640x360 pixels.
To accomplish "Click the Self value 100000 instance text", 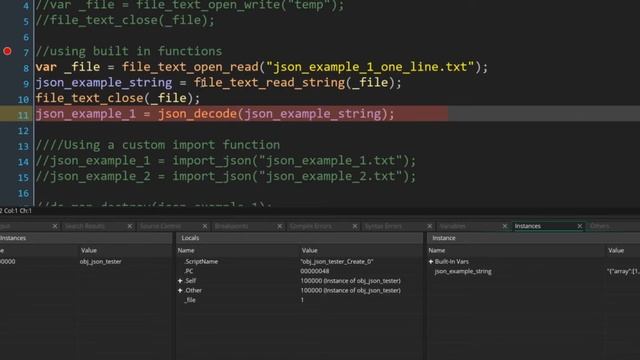I will point(350,281).
